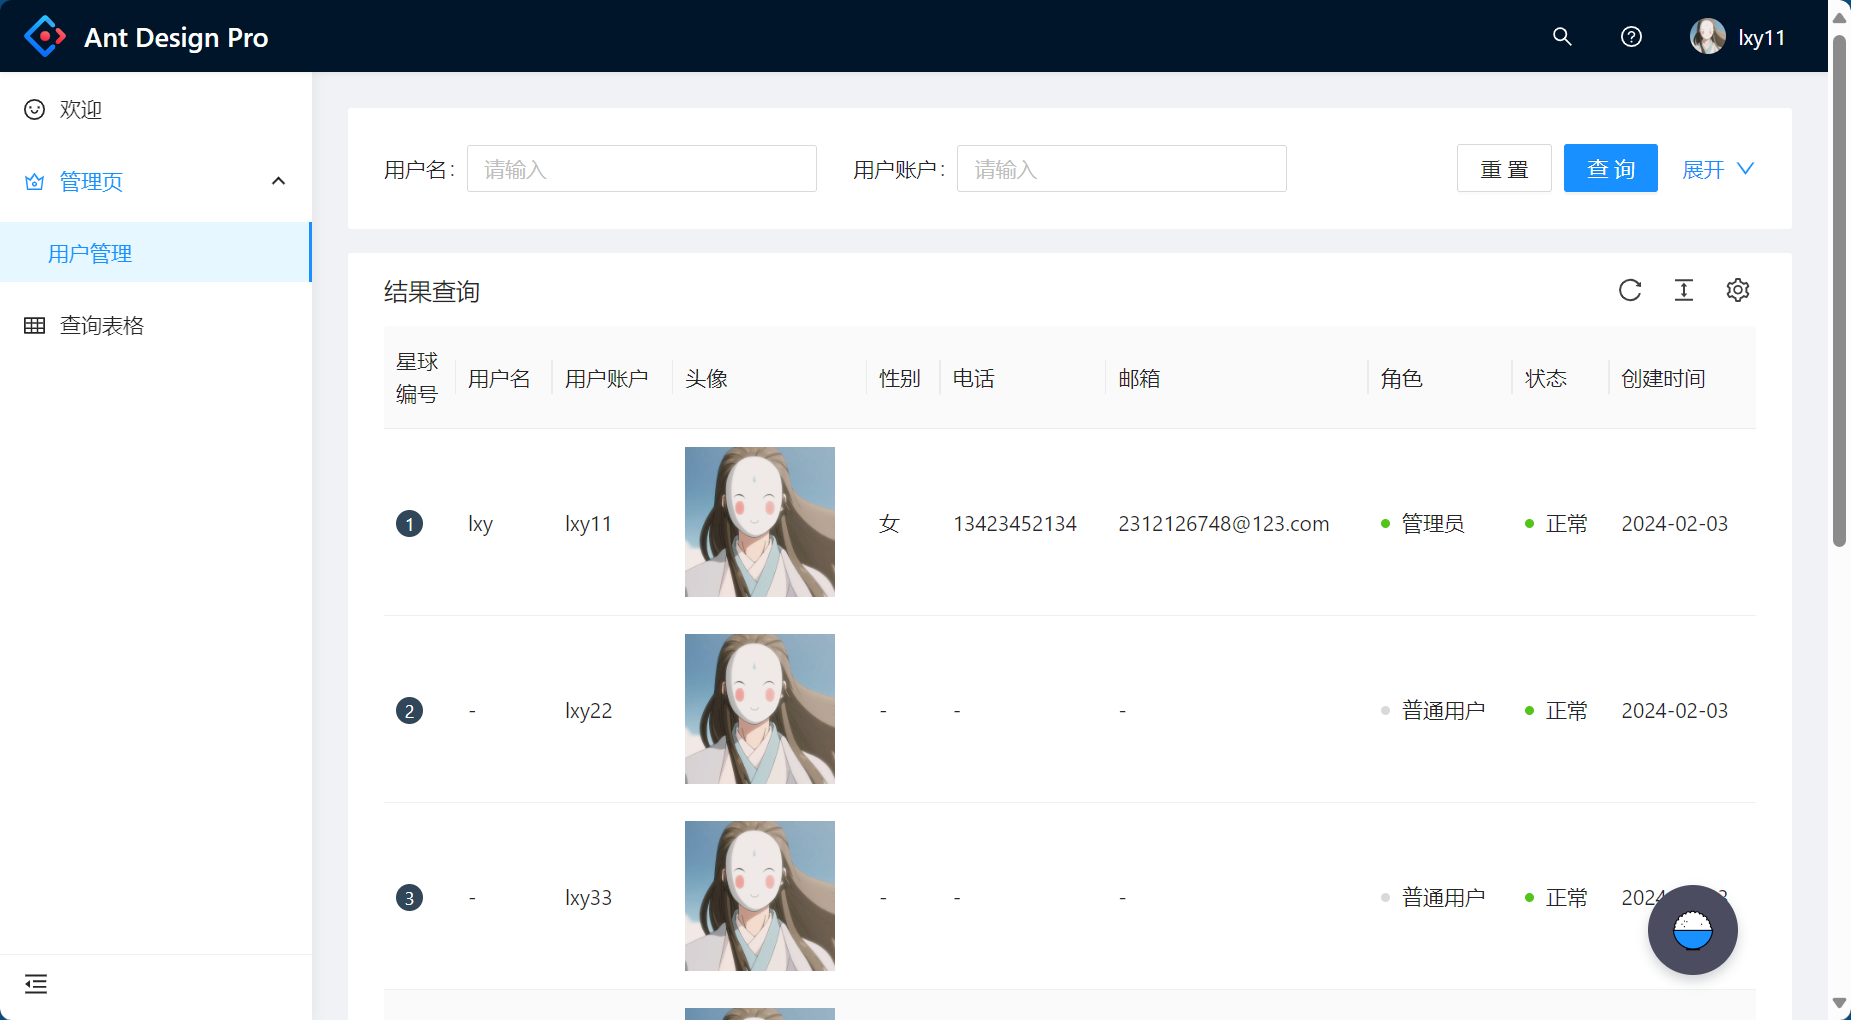1851x1020 pixels.
Task: Click the vertical scrollbar thumb
Action: coord(1839,290)
